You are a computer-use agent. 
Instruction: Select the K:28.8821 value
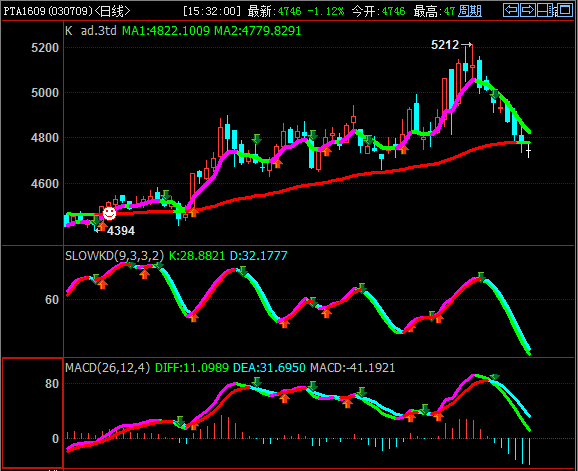coord(197,255)
